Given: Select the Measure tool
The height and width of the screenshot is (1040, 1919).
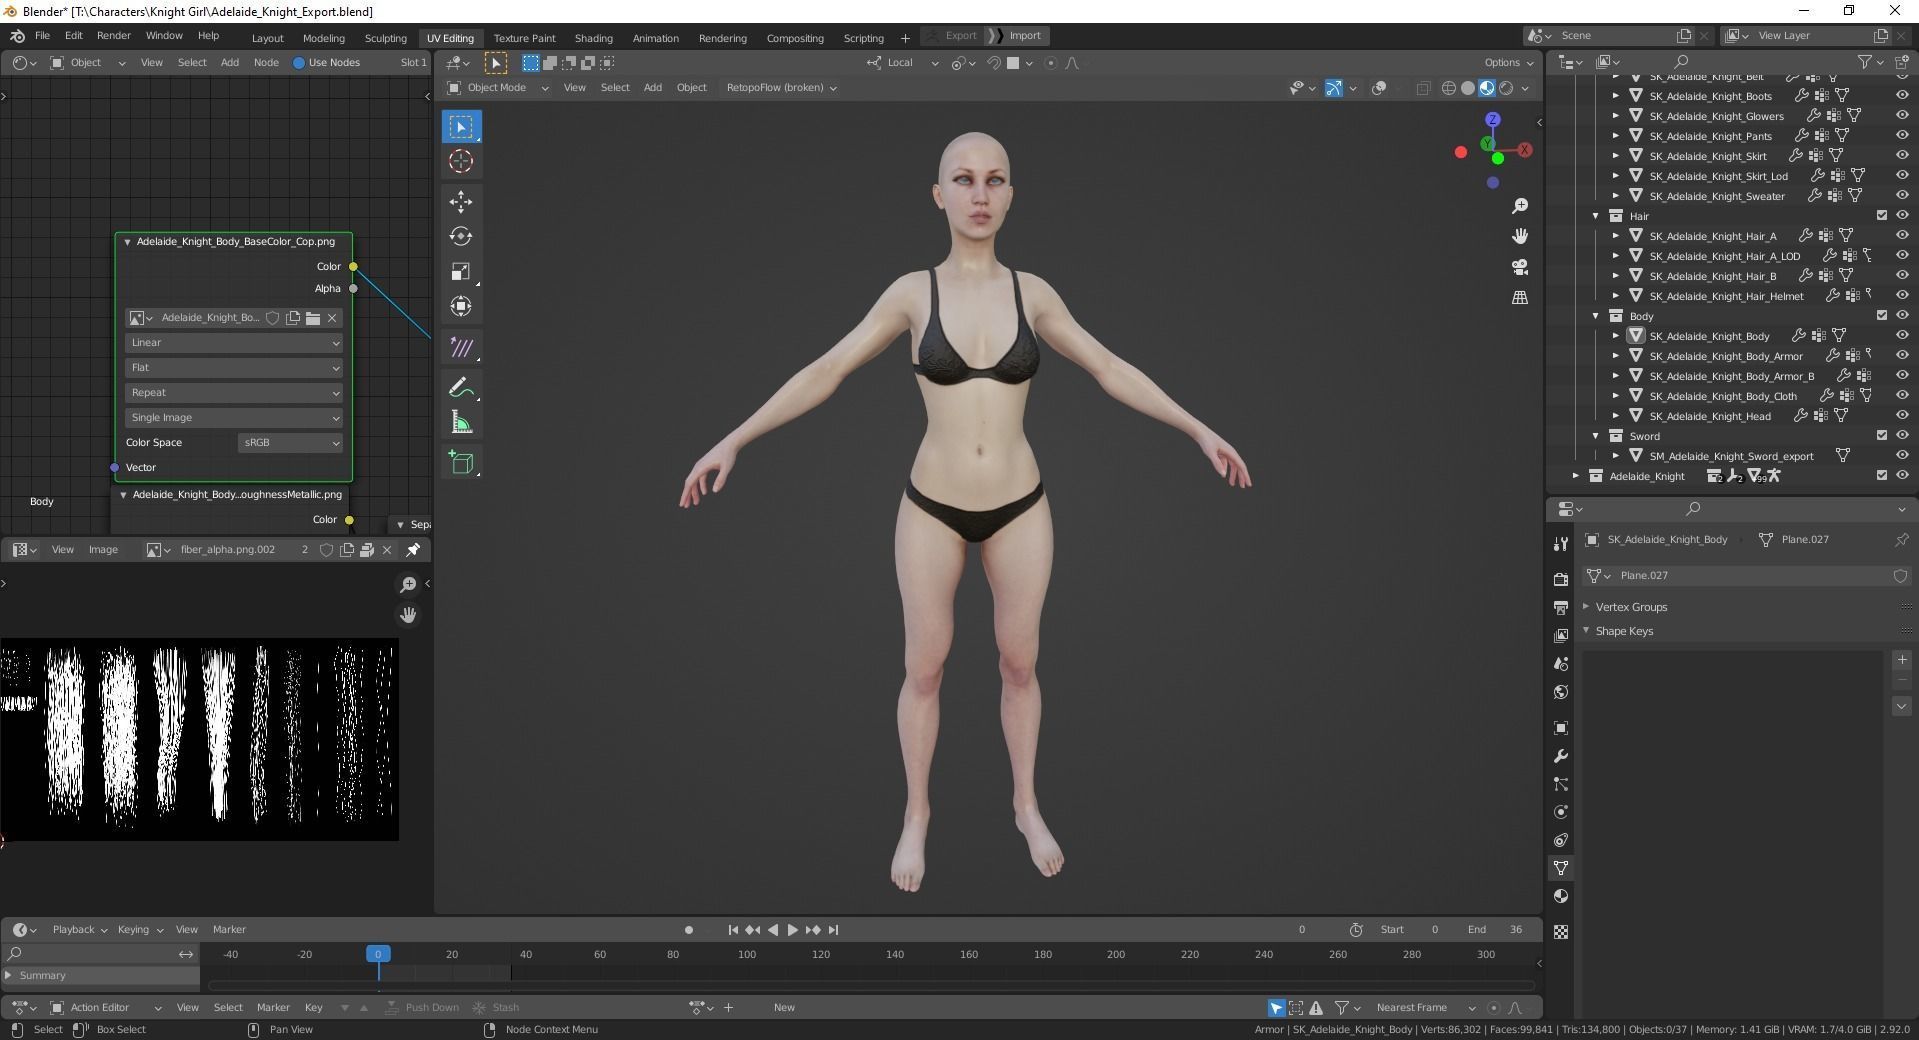Looking at the screenshot, I should 461,422.
